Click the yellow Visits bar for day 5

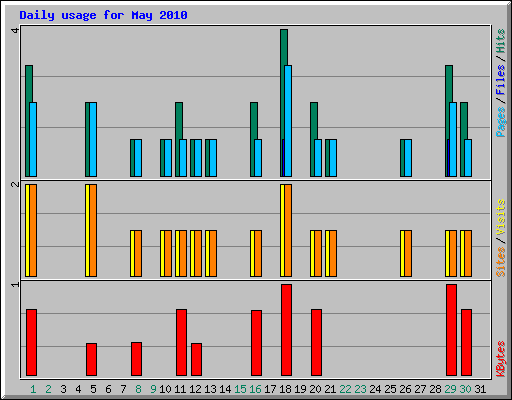pos(87,230)
